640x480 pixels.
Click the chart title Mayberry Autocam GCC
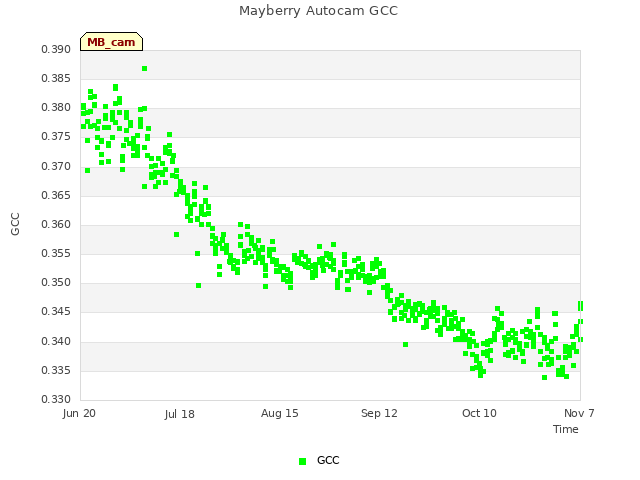tap(318, 11)
